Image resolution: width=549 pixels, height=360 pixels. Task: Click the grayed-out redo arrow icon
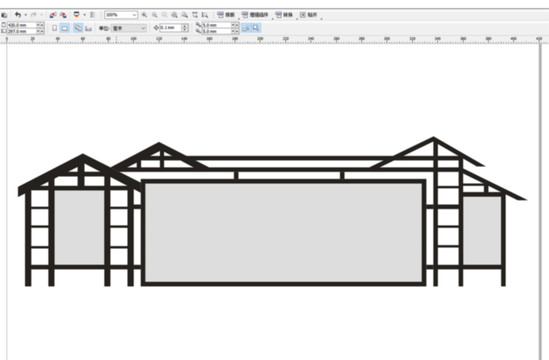[x=34, y=15]
